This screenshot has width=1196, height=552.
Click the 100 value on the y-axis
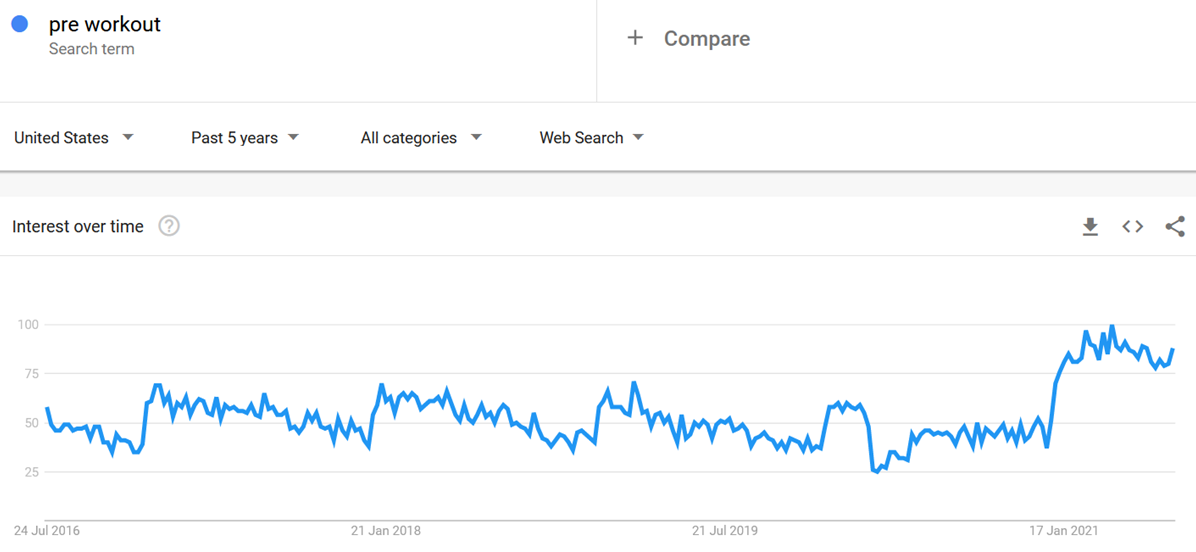point(27,325)
